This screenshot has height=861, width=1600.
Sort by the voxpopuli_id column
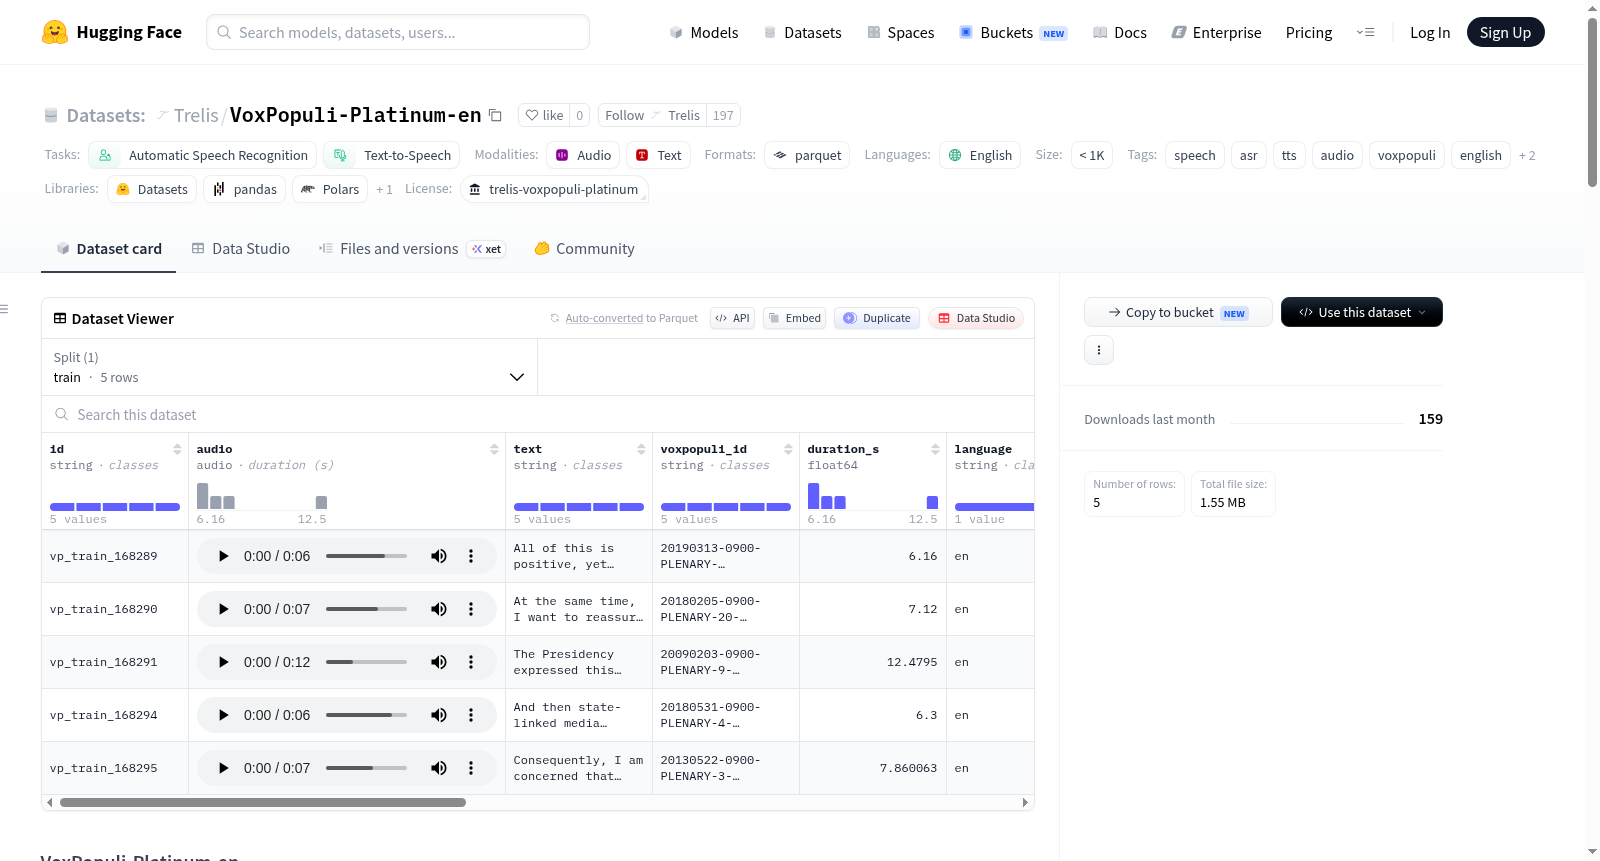coord(788,449)
